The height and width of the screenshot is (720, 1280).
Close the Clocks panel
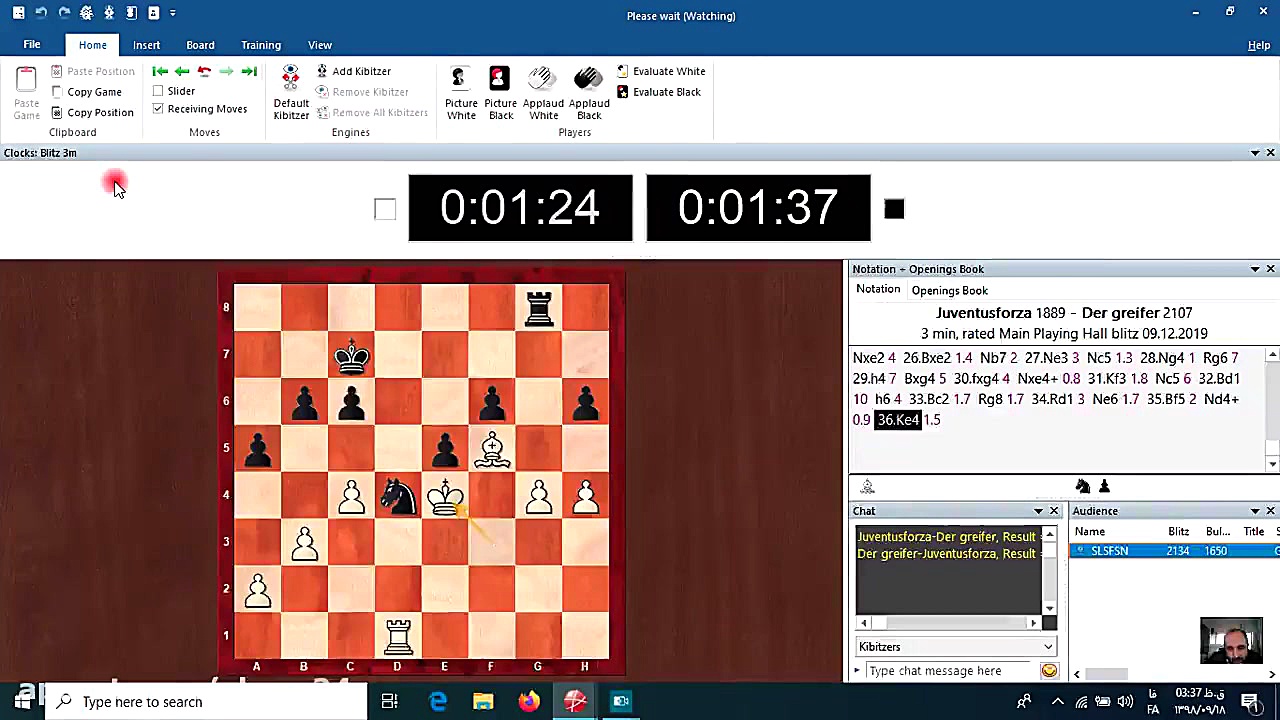[1270, 153]
